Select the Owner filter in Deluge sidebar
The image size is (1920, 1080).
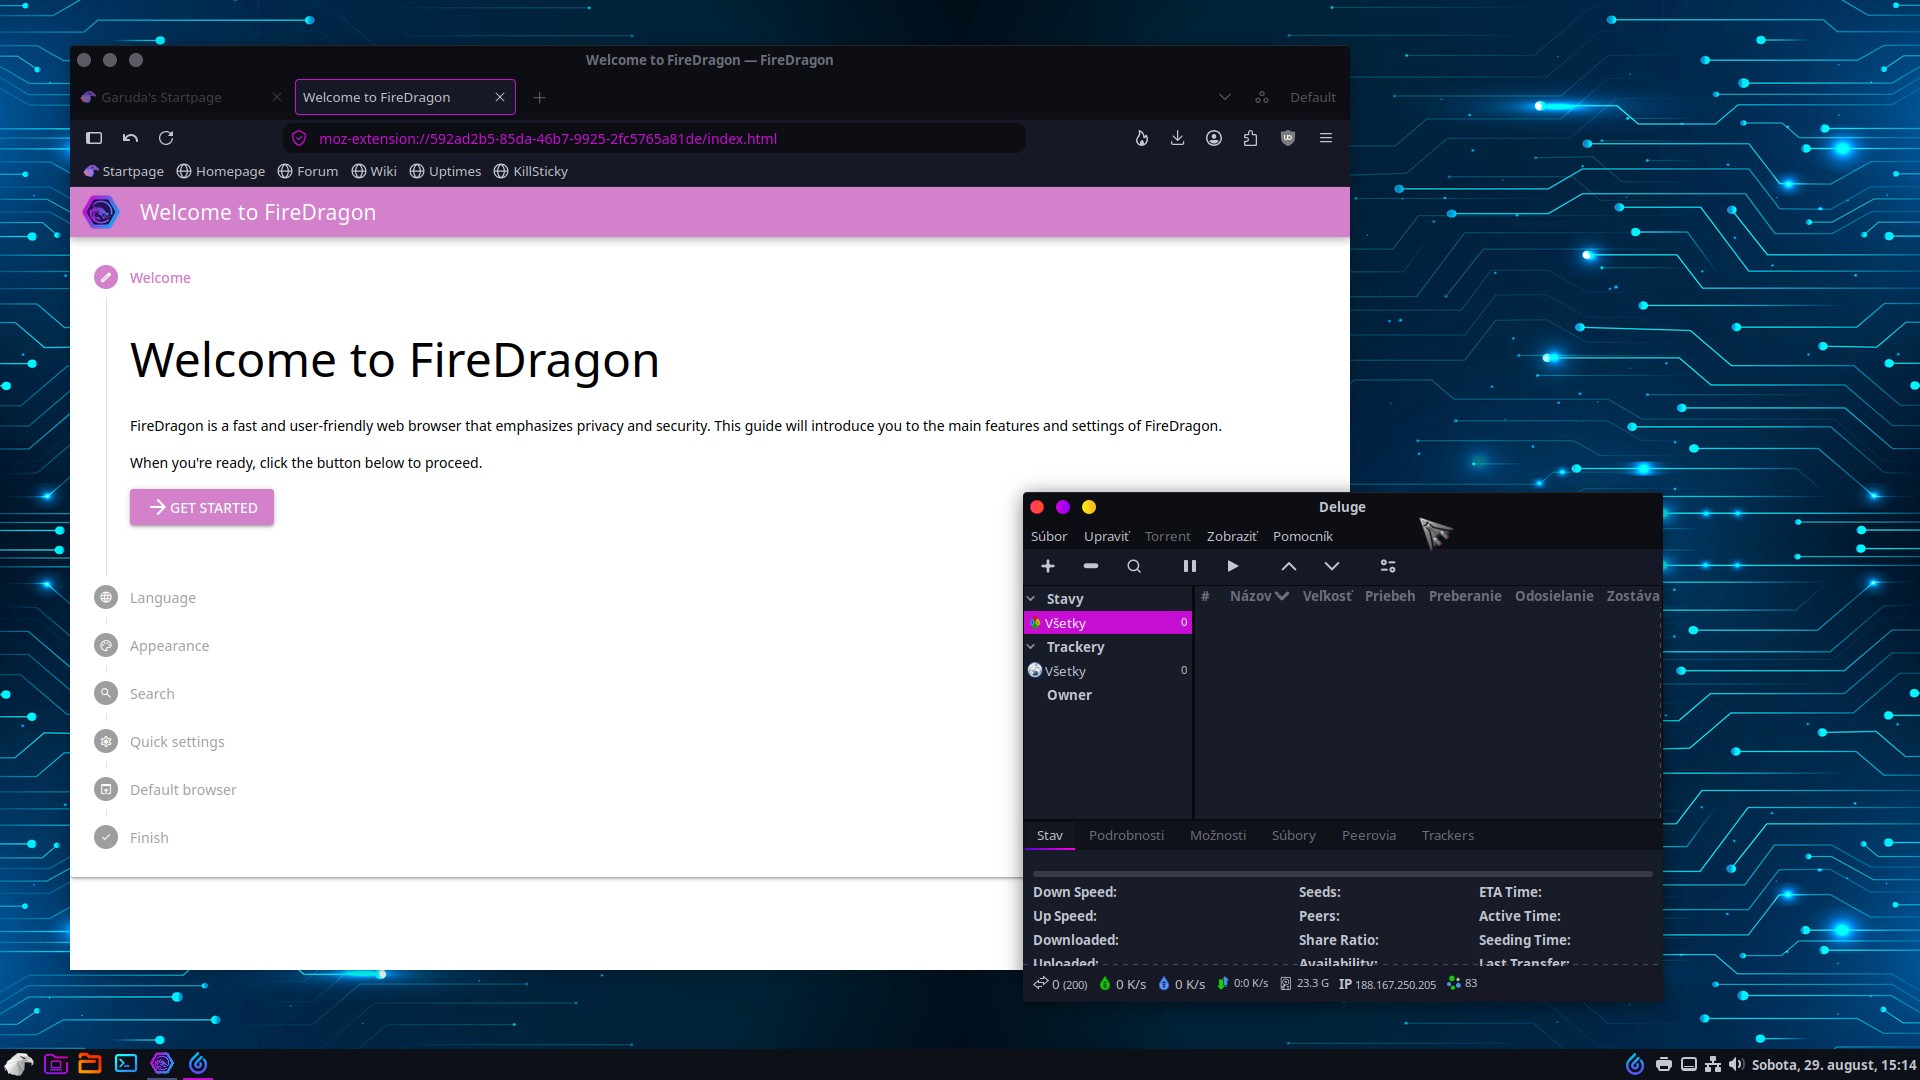1069,695
